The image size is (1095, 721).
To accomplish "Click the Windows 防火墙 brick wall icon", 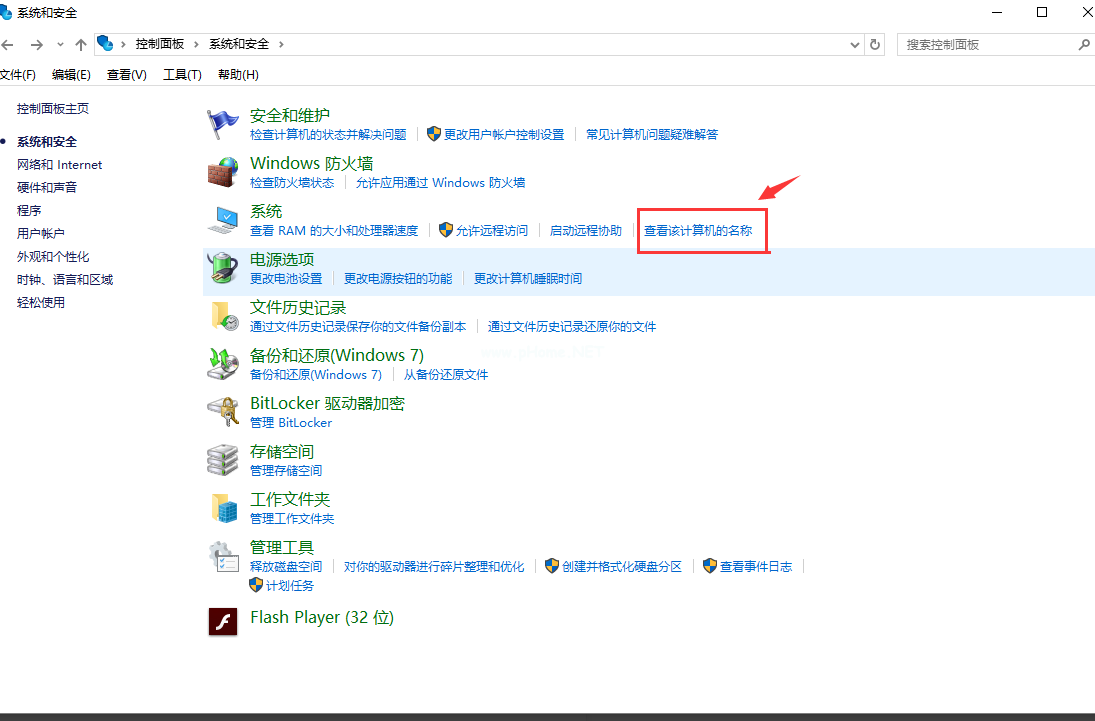I will [x=222, y=170].
